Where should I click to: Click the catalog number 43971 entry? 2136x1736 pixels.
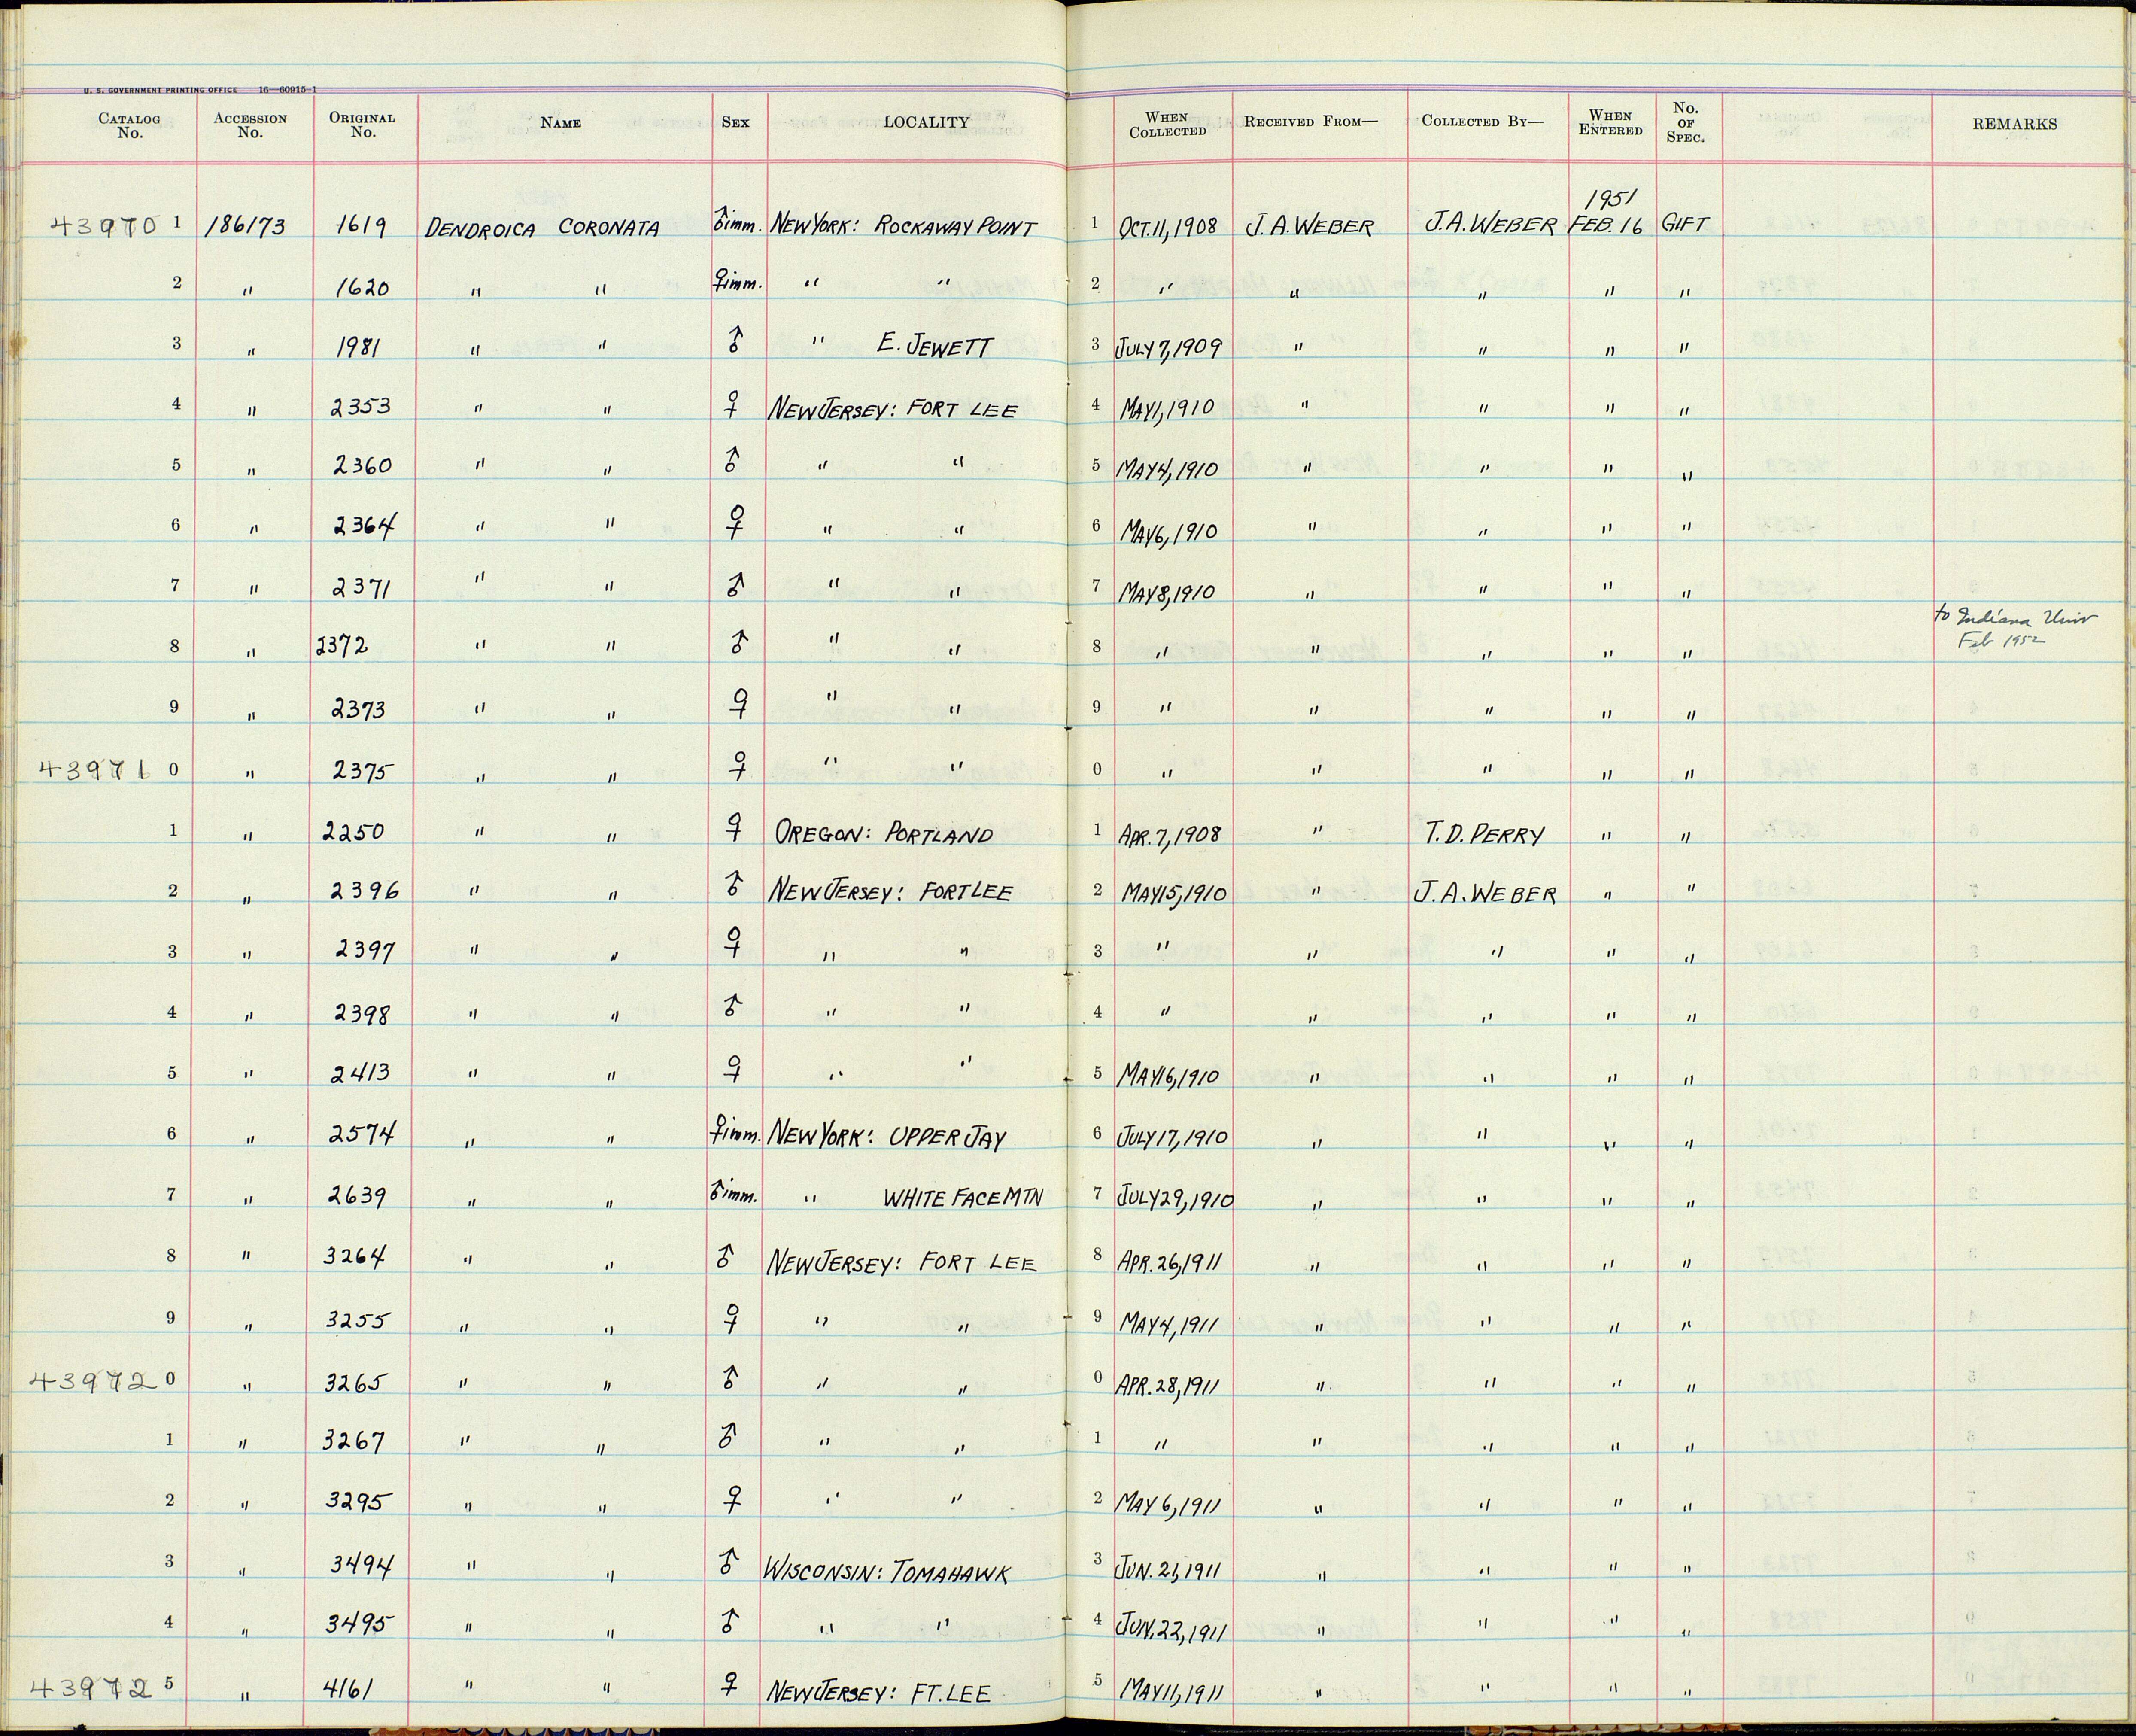pos(96,769)
